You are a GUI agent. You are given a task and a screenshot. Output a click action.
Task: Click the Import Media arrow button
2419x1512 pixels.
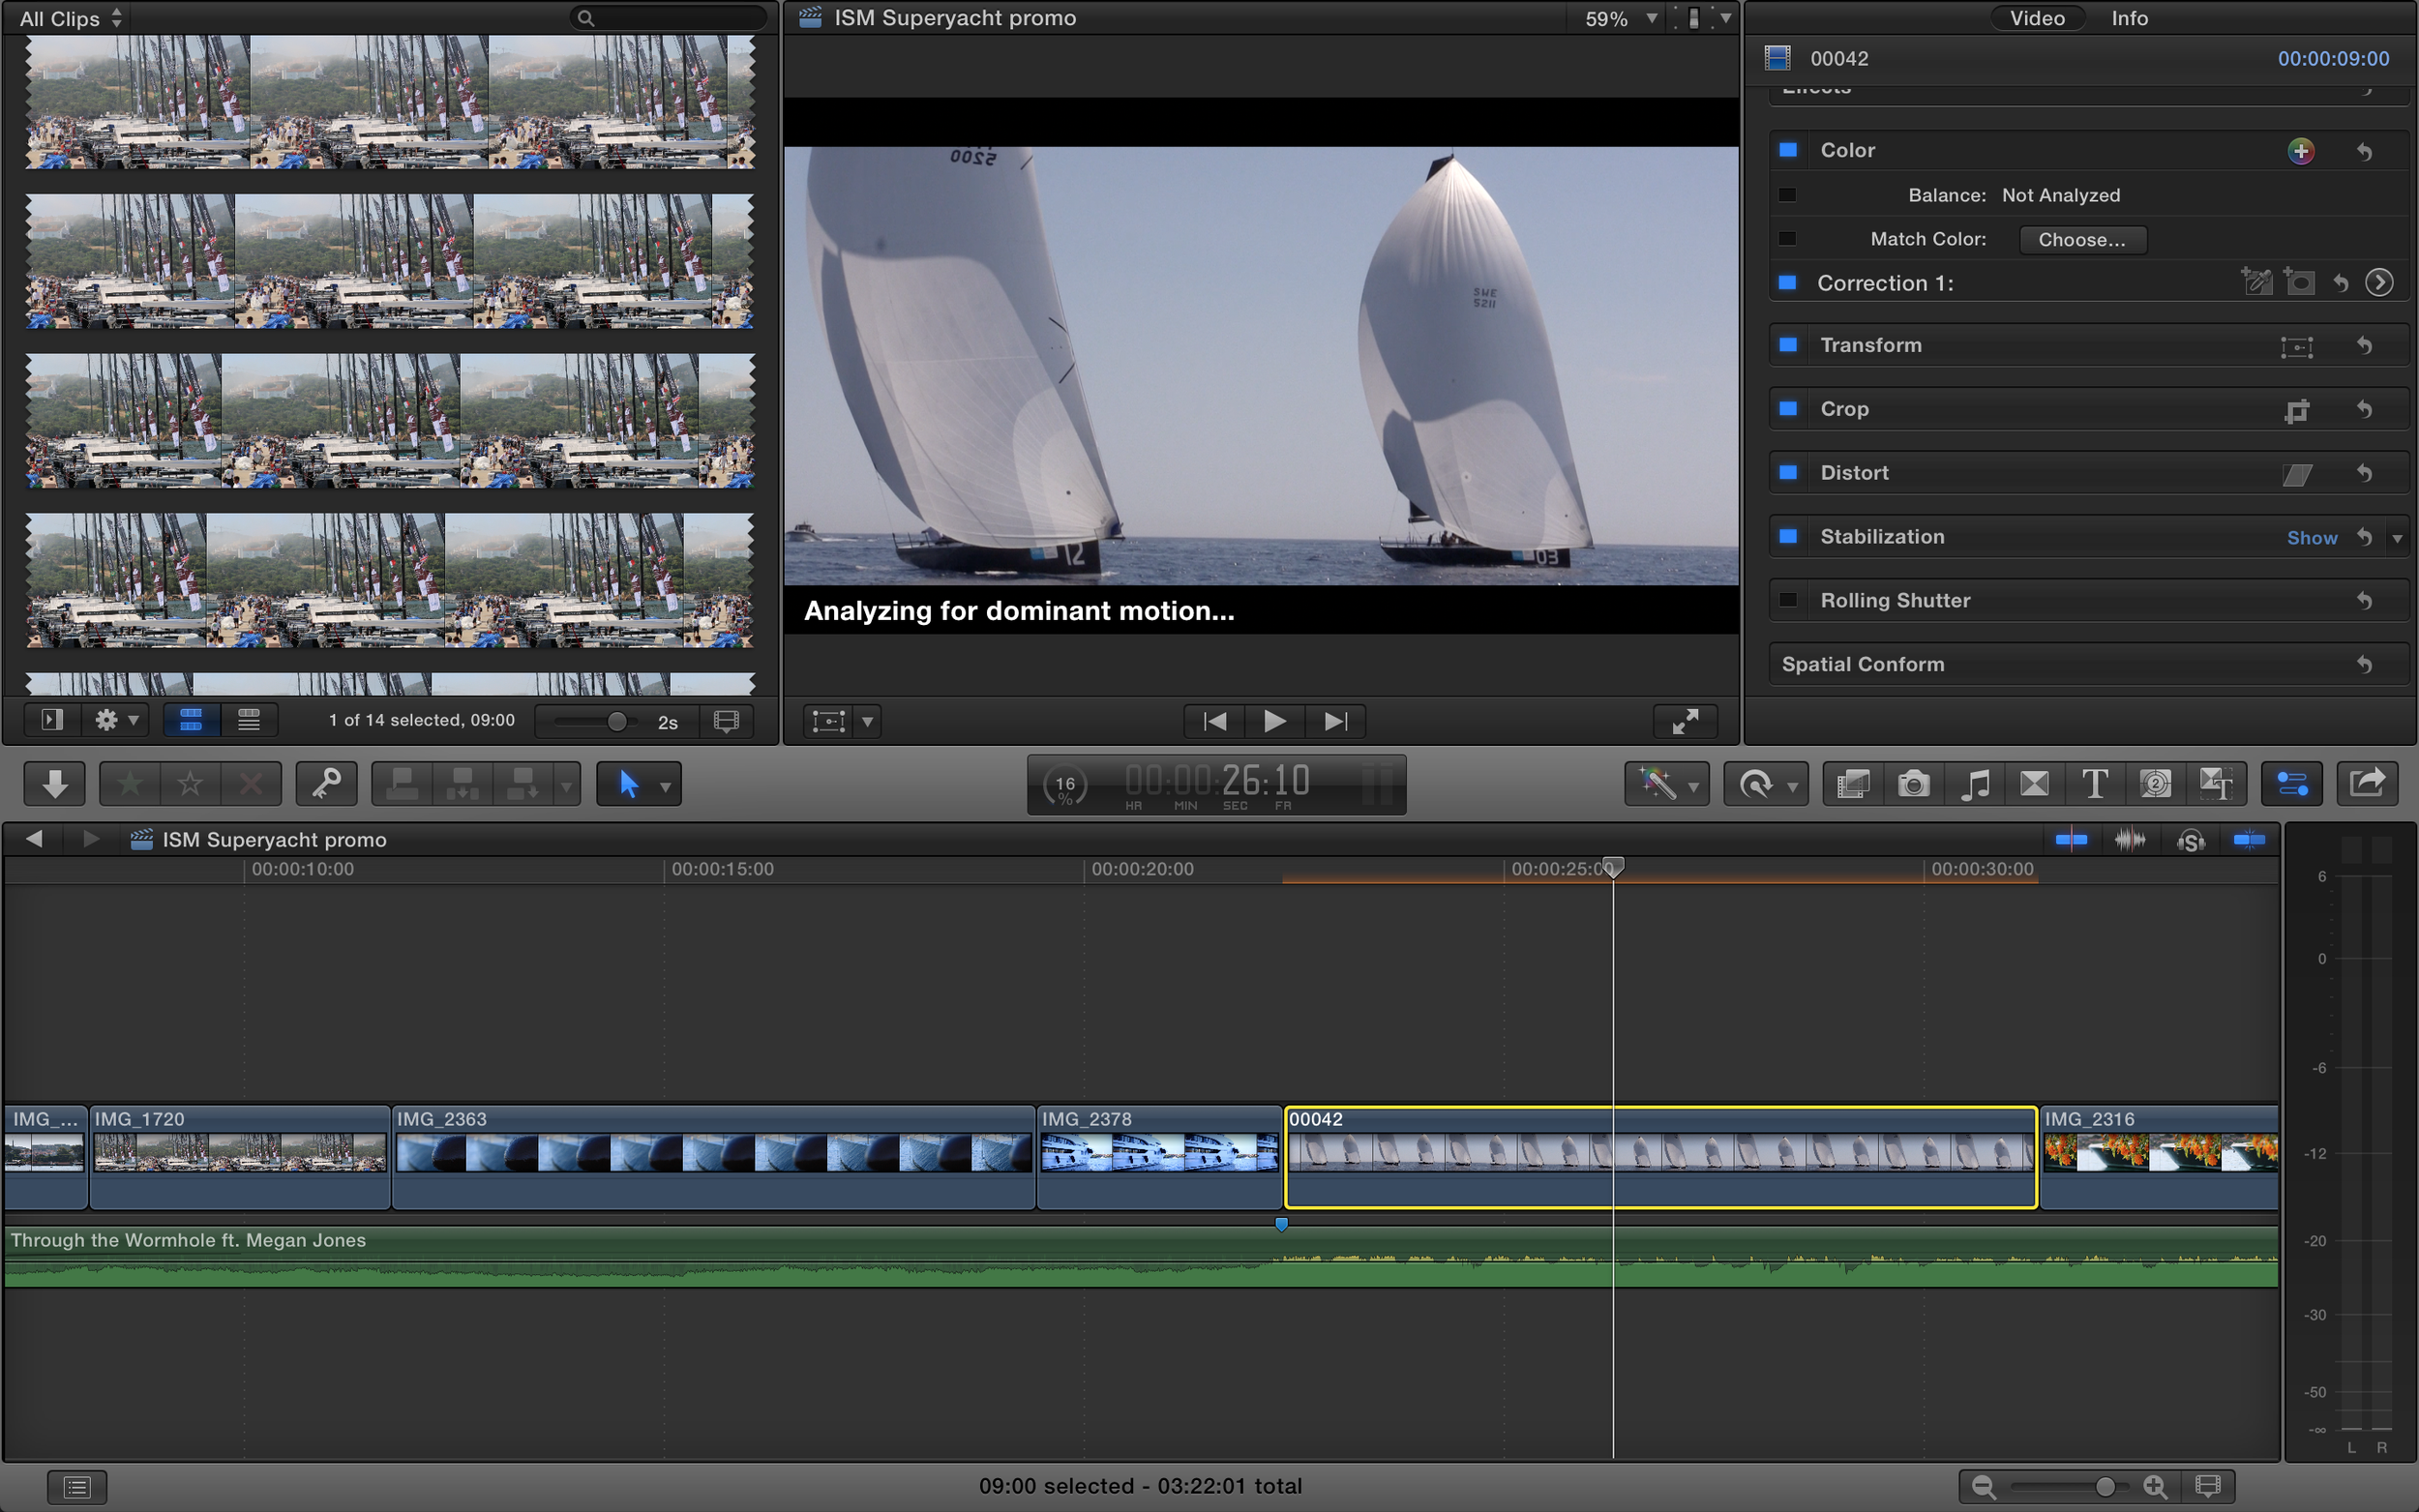[55, 784]
